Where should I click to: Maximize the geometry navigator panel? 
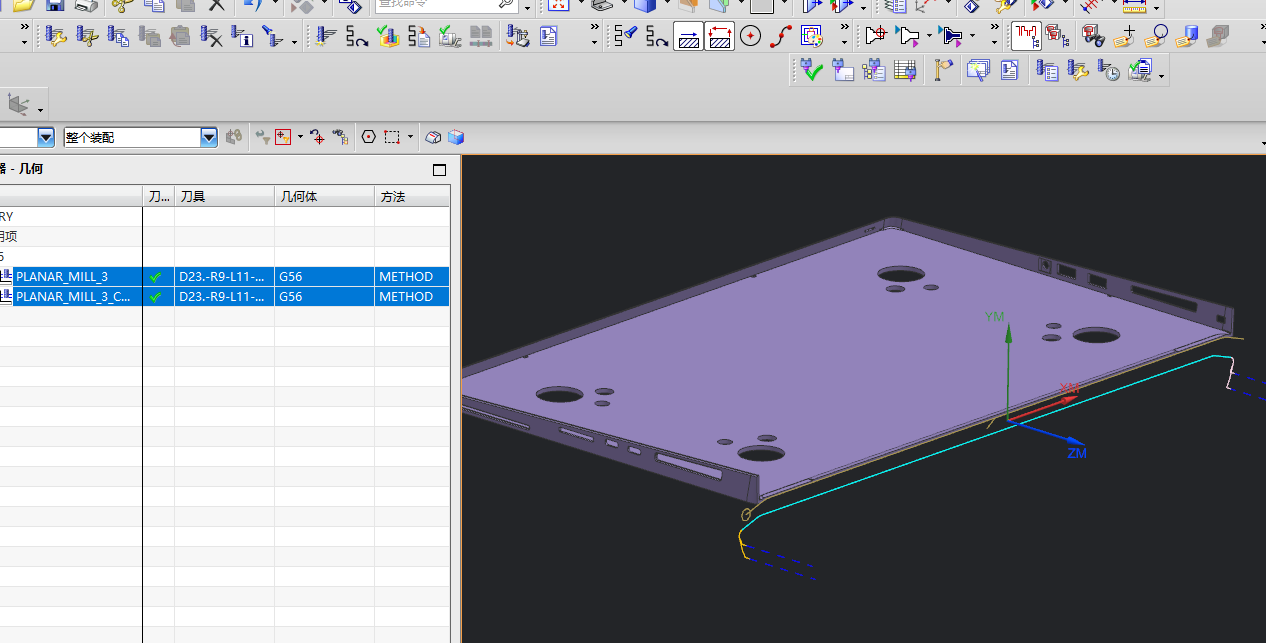click(x=439, y=170)
